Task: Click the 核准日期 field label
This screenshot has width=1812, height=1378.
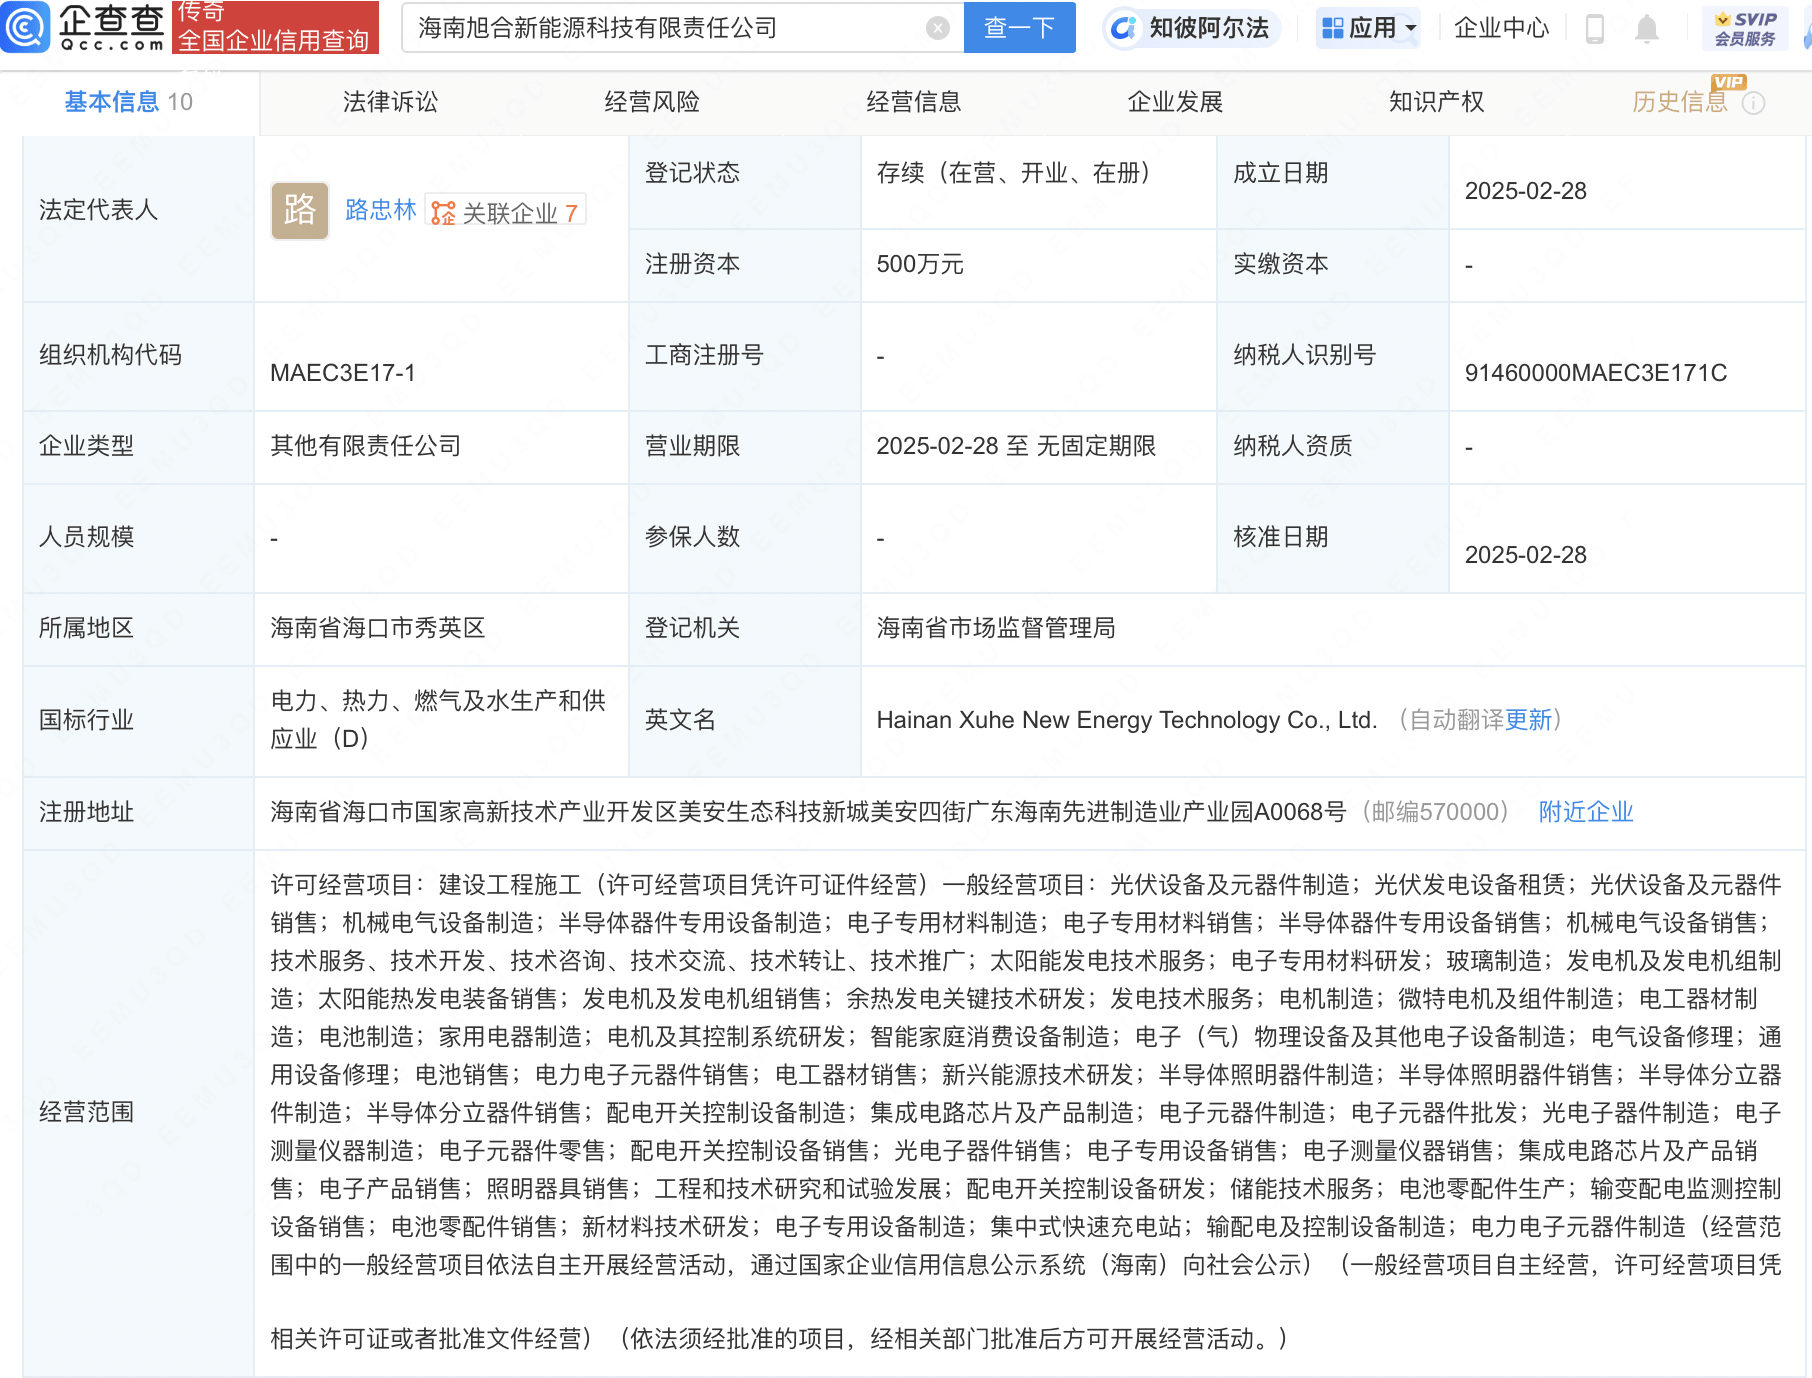Action: pos(1280,537)
